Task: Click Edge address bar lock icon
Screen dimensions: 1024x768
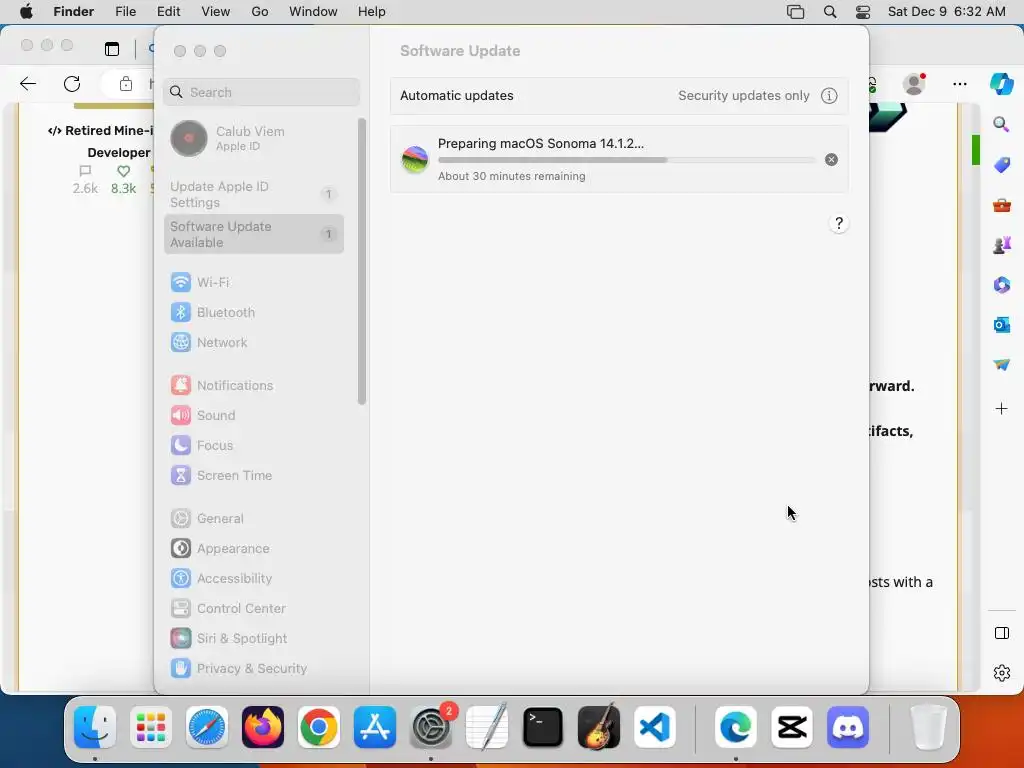Action: pyautogui.click(x=126, y=84)
